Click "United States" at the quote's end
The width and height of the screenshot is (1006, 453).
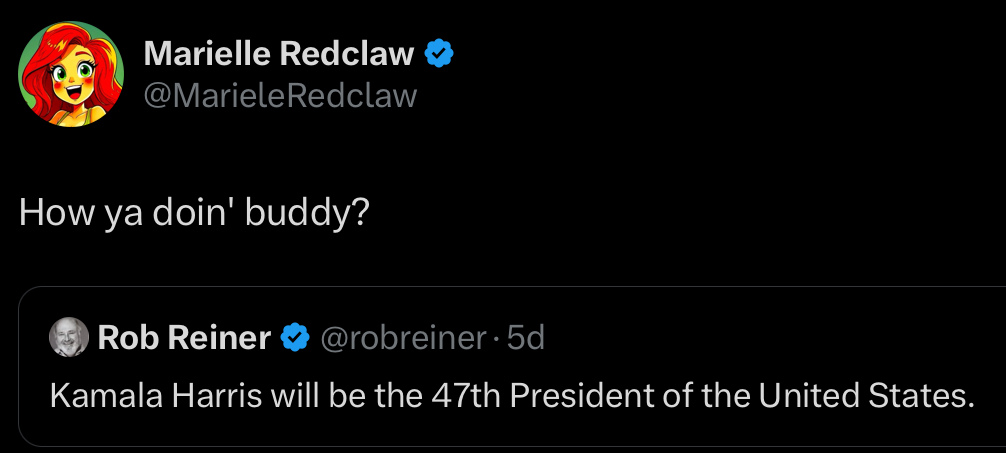click(x=866, y=396)
